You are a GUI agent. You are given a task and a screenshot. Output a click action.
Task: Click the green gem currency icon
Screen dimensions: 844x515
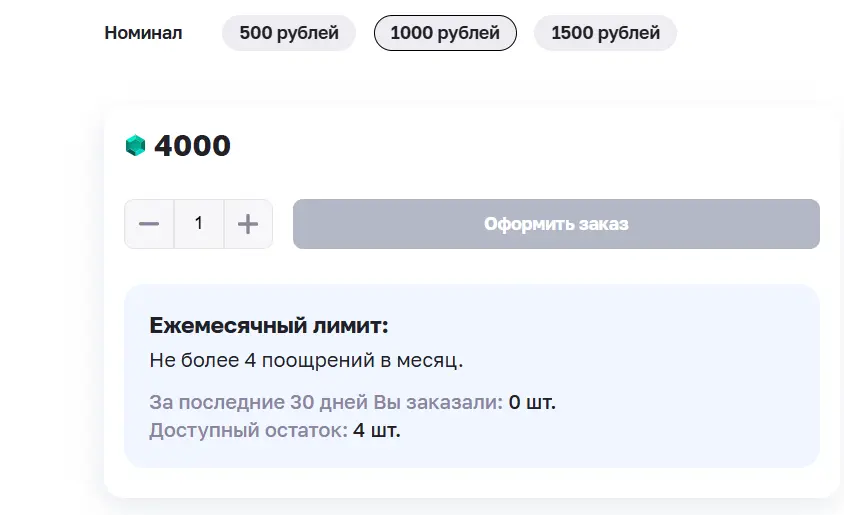[135, 145]
